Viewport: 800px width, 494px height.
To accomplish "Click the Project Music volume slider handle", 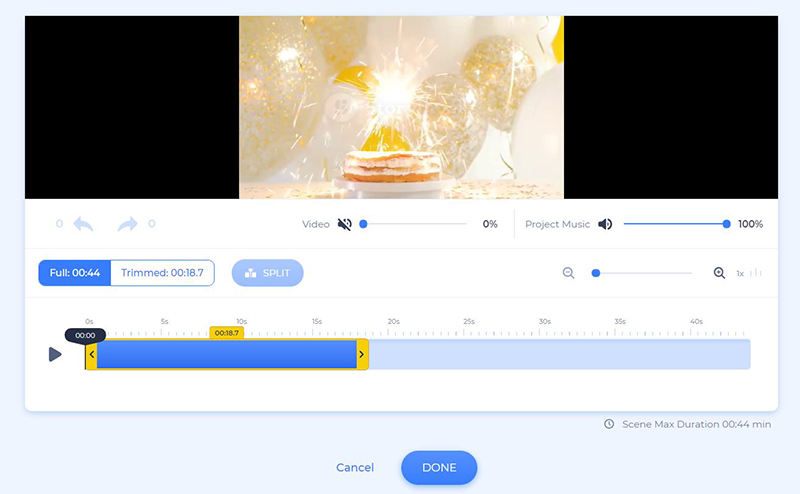I will pos(727,224).
